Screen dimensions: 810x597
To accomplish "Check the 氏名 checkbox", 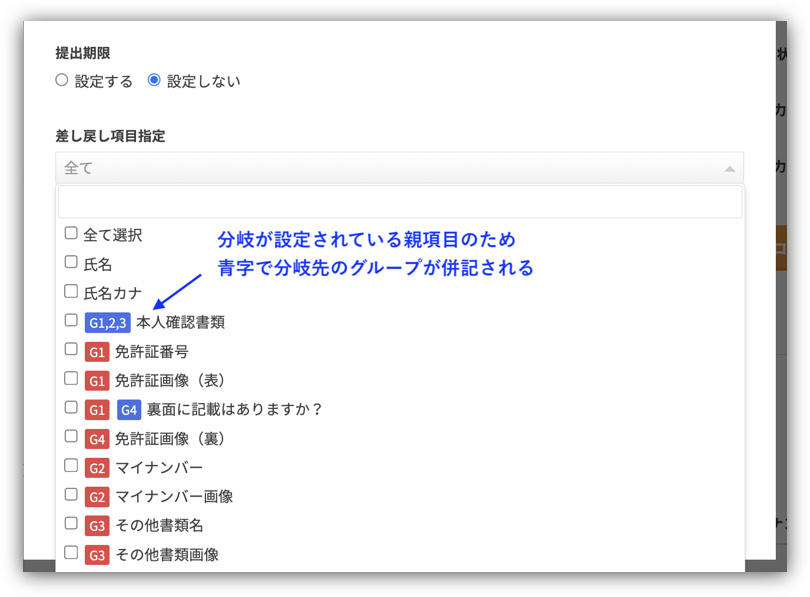I will pos(70,262).
